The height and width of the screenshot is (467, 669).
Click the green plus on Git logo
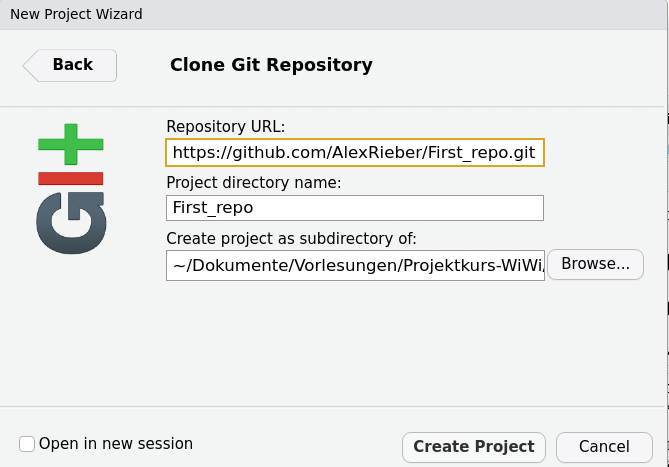tap(71, 146)
